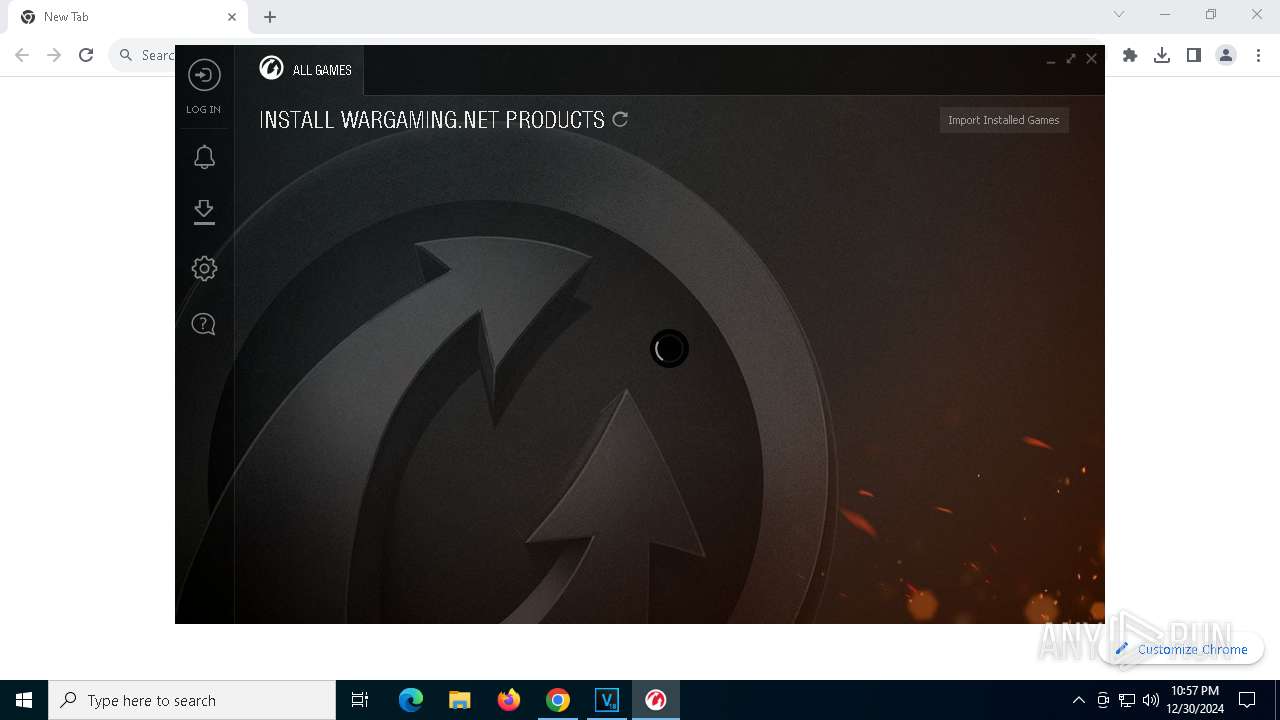The height and width of the screenshot is (720, 1280).
Task: Open volume control in tray
Action: tap(1151, 700)
